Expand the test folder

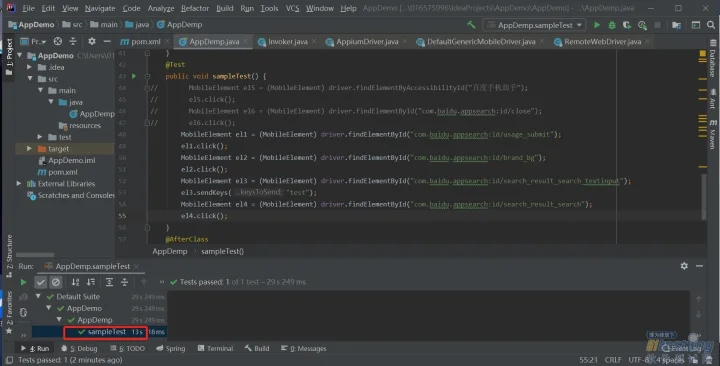(40, 137)
